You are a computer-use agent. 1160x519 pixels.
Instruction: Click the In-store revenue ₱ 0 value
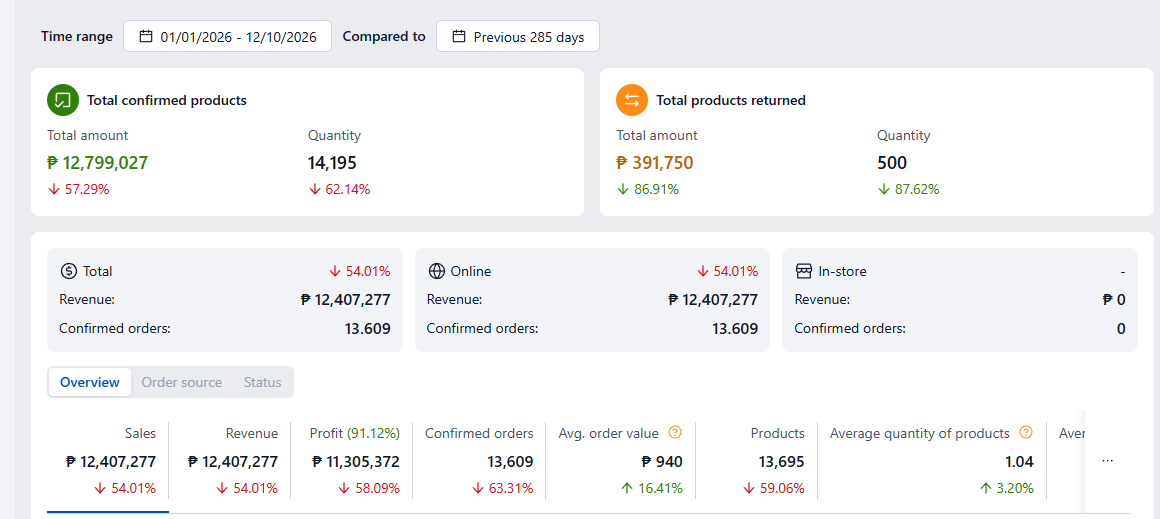[1114, 299]
